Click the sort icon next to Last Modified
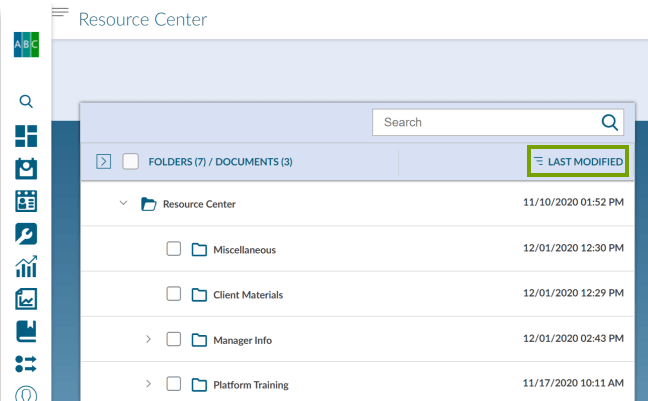The height and width of the screenshot is (401, 648). click(538, 161)
